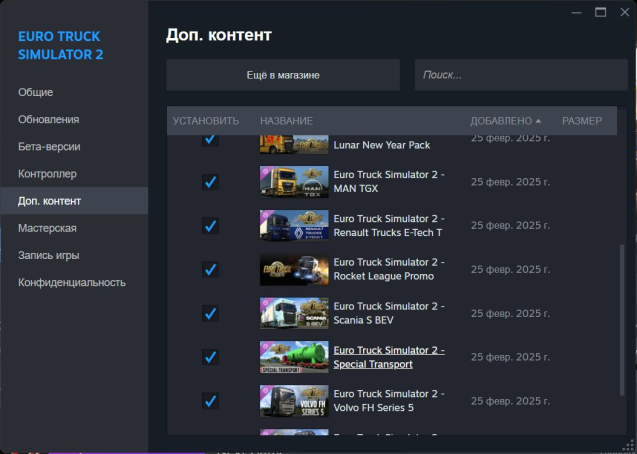Toggle the Renault Trucks E-Tech T checkbox
This screenshot has height=454, width=637.
point(210,225)
